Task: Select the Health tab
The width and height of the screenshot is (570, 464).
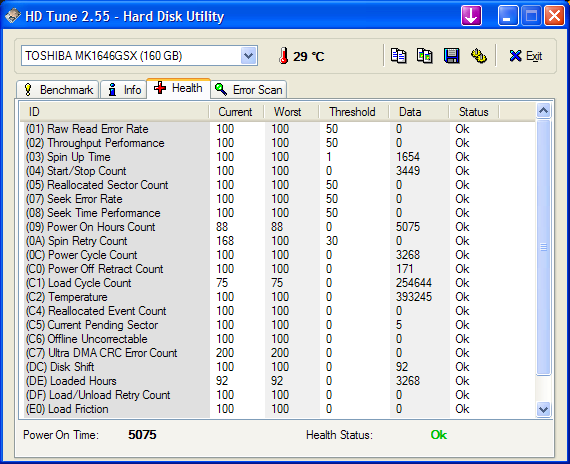Action: point(178,88)
